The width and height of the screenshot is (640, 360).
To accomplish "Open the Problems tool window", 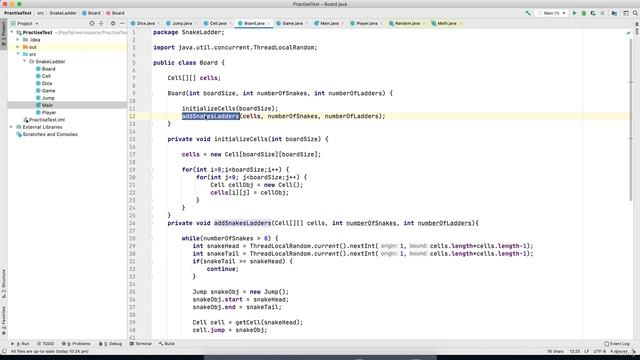I will point(76,344).
